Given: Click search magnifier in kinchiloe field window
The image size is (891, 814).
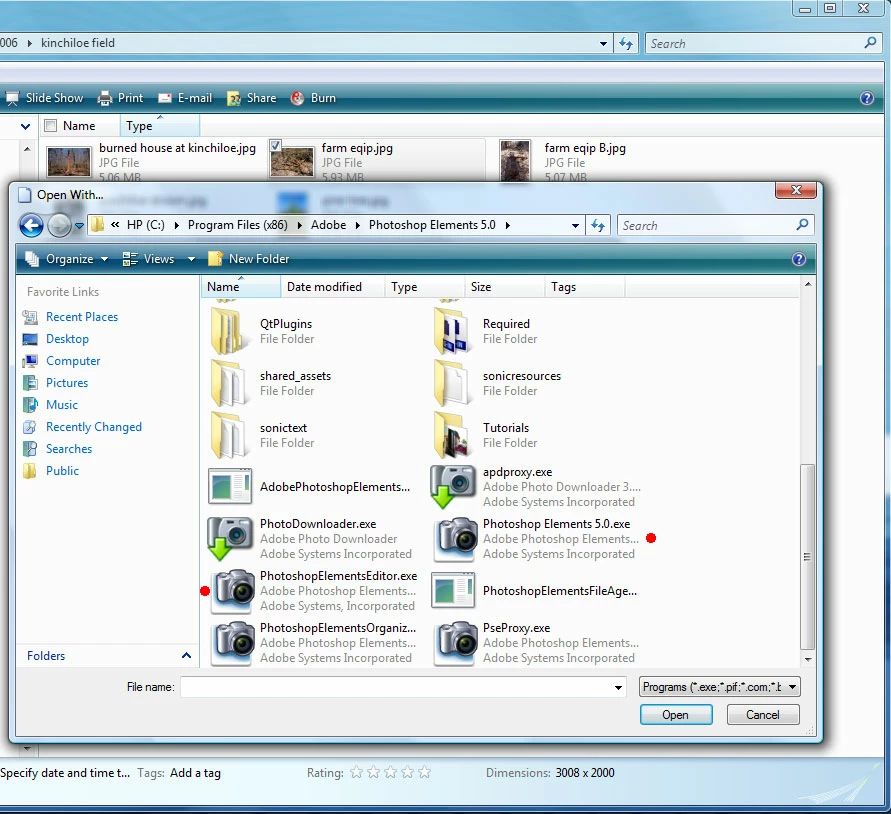Looking at the screenshot, I should tap(870, 43).
